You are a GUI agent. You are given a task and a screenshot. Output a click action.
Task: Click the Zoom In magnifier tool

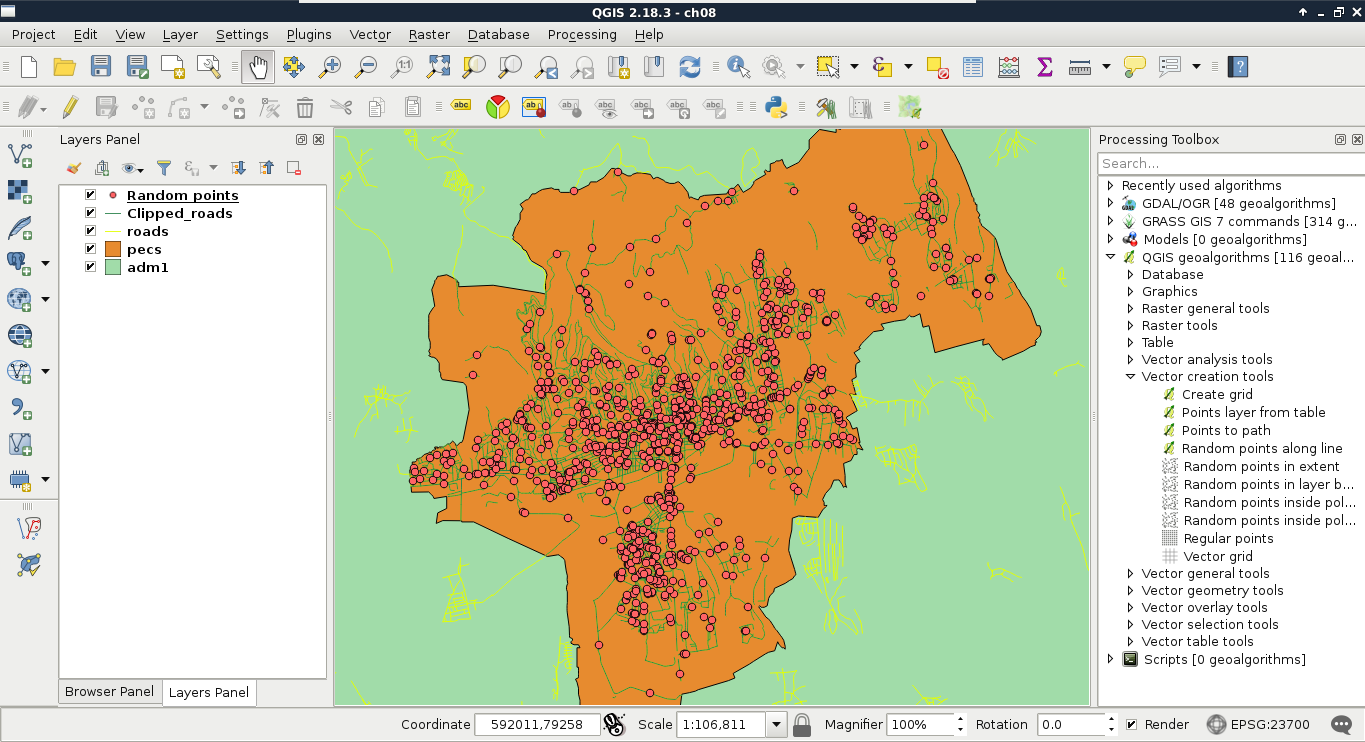point(329,67)
